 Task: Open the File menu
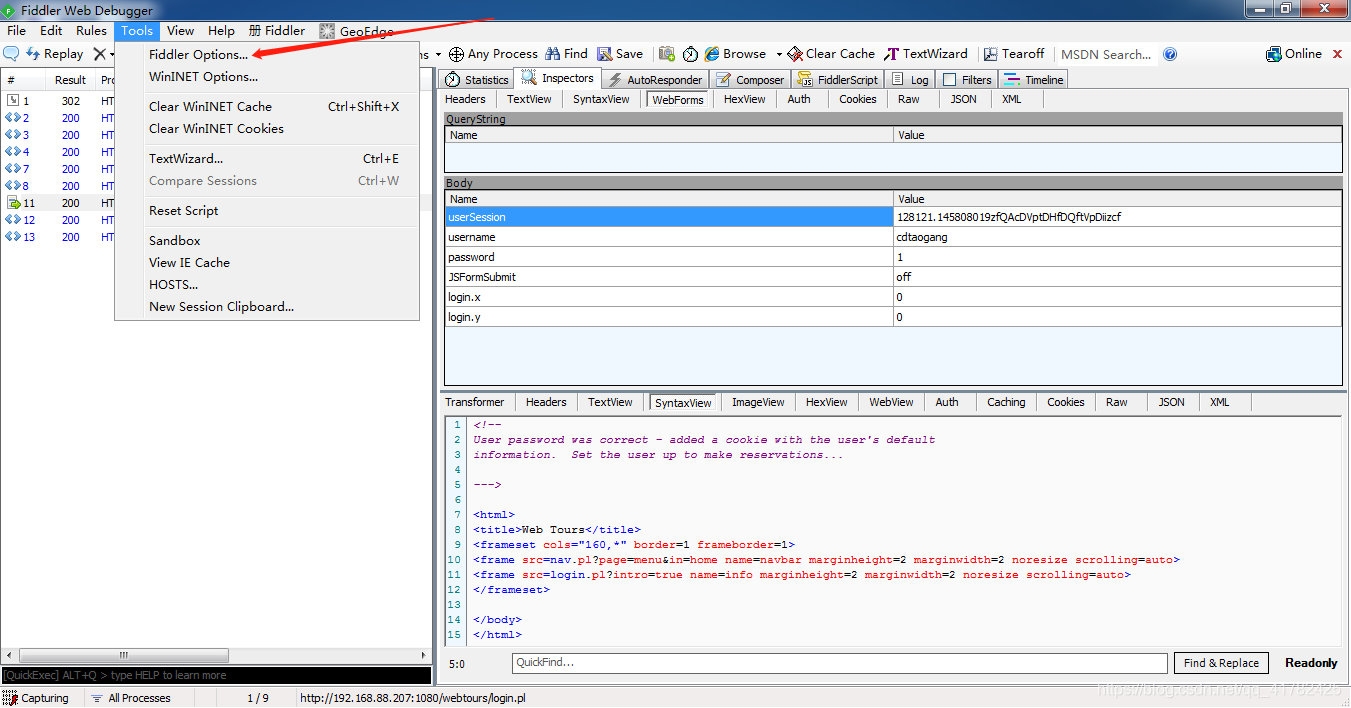(16, 31)
